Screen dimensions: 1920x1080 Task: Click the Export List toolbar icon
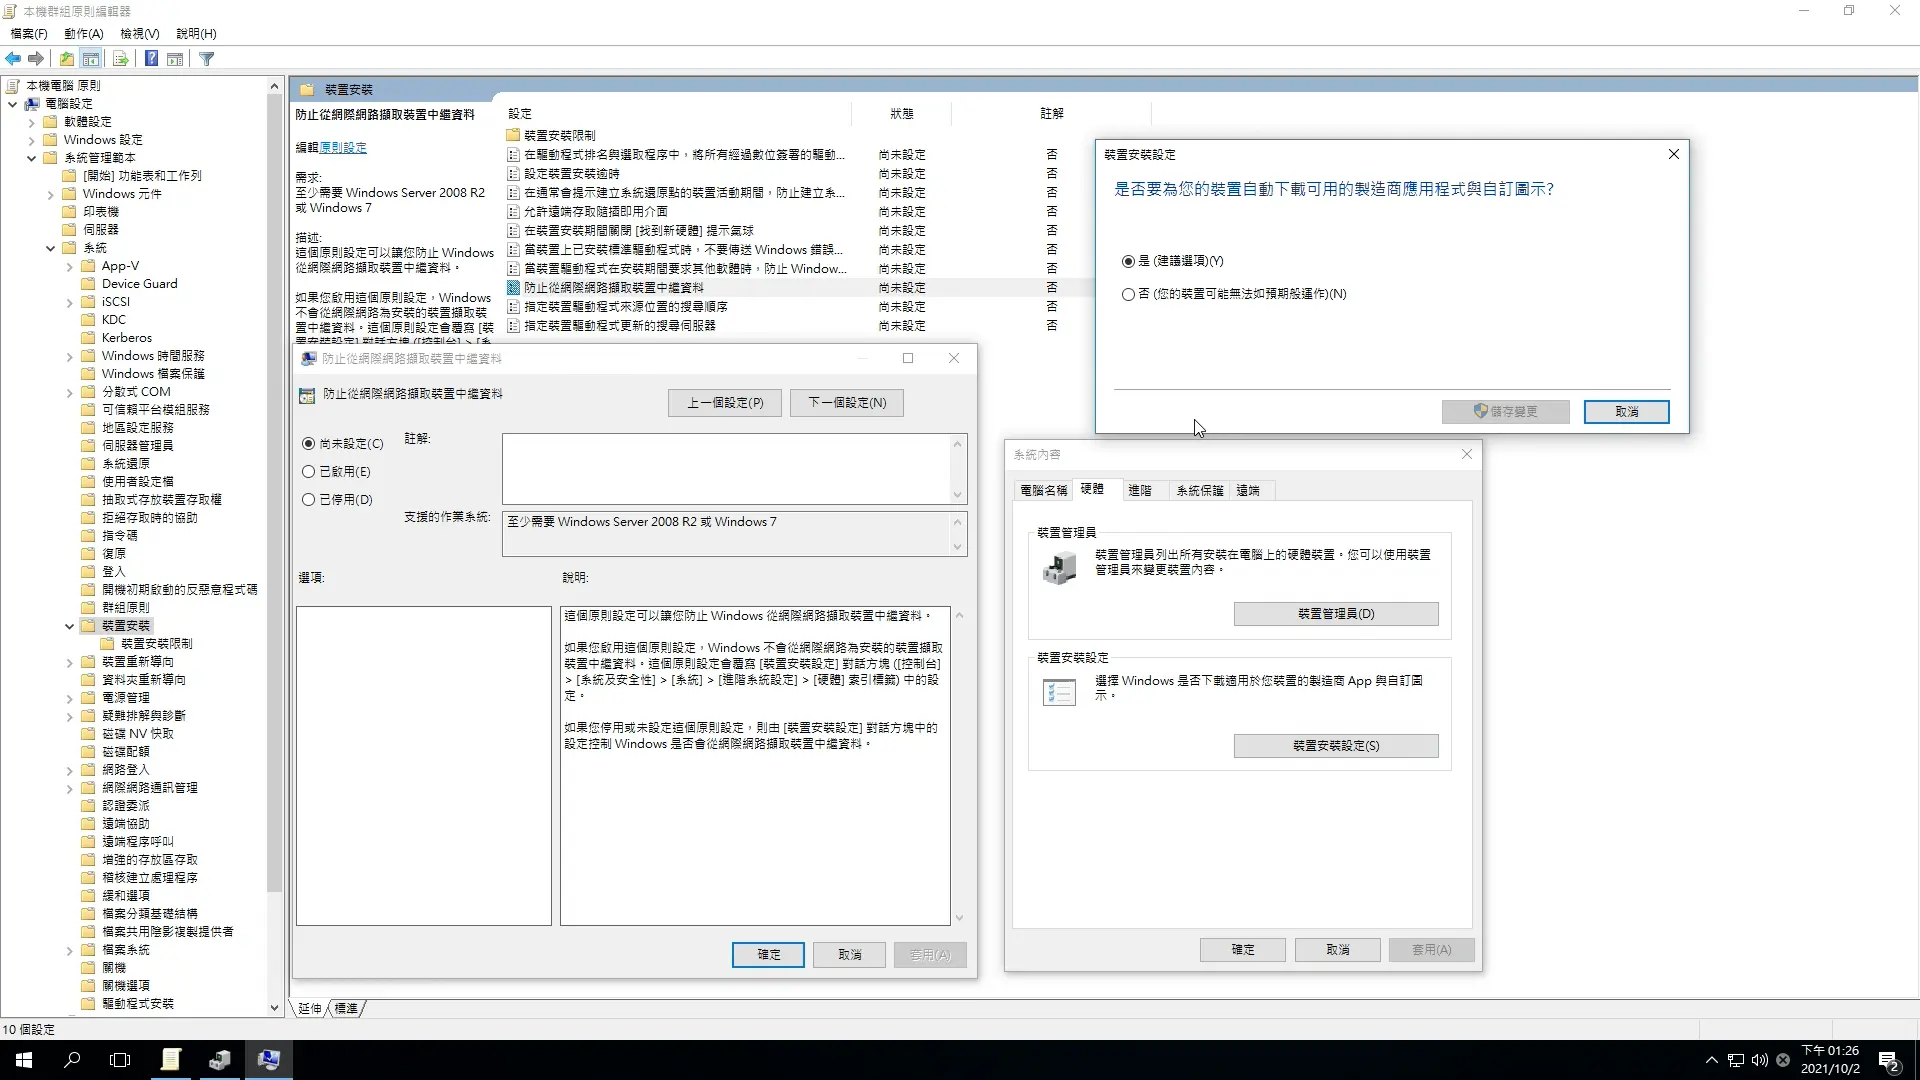click(x=120, y=59)
